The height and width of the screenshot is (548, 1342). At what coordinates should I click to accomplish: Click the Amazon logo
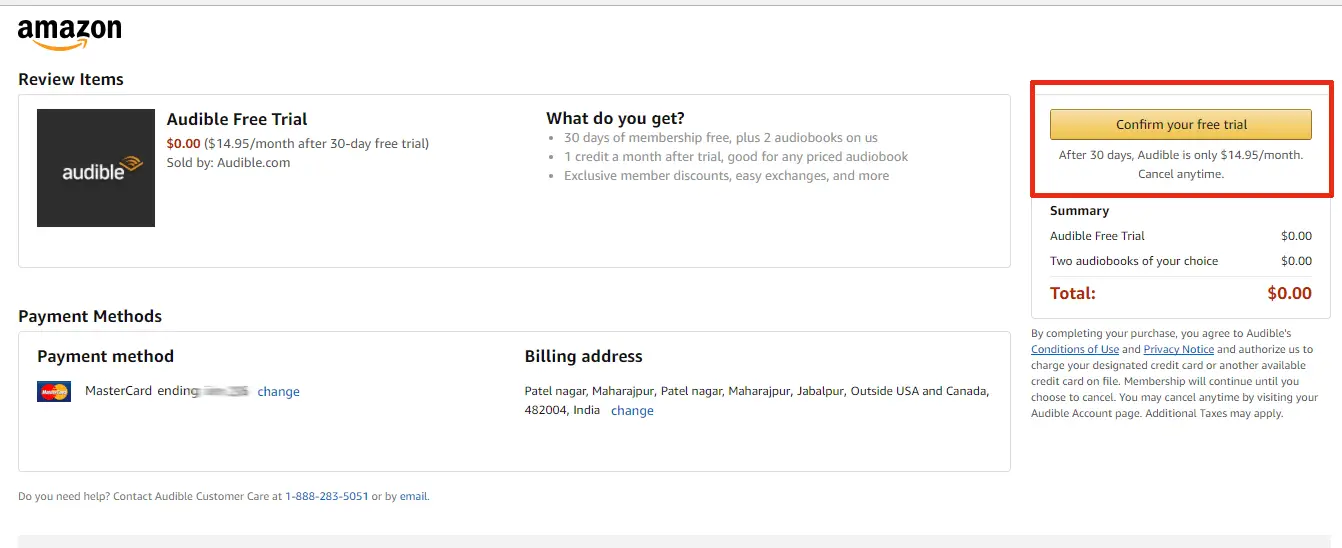tap(70, 34)
